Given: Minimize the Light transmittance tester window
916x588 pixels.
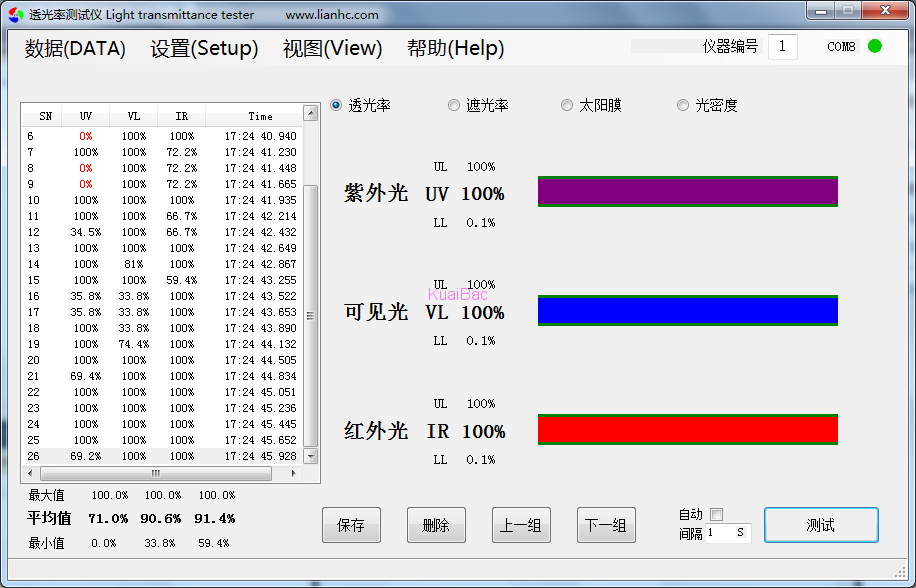Looking at the screenshot, I should 821,11.
